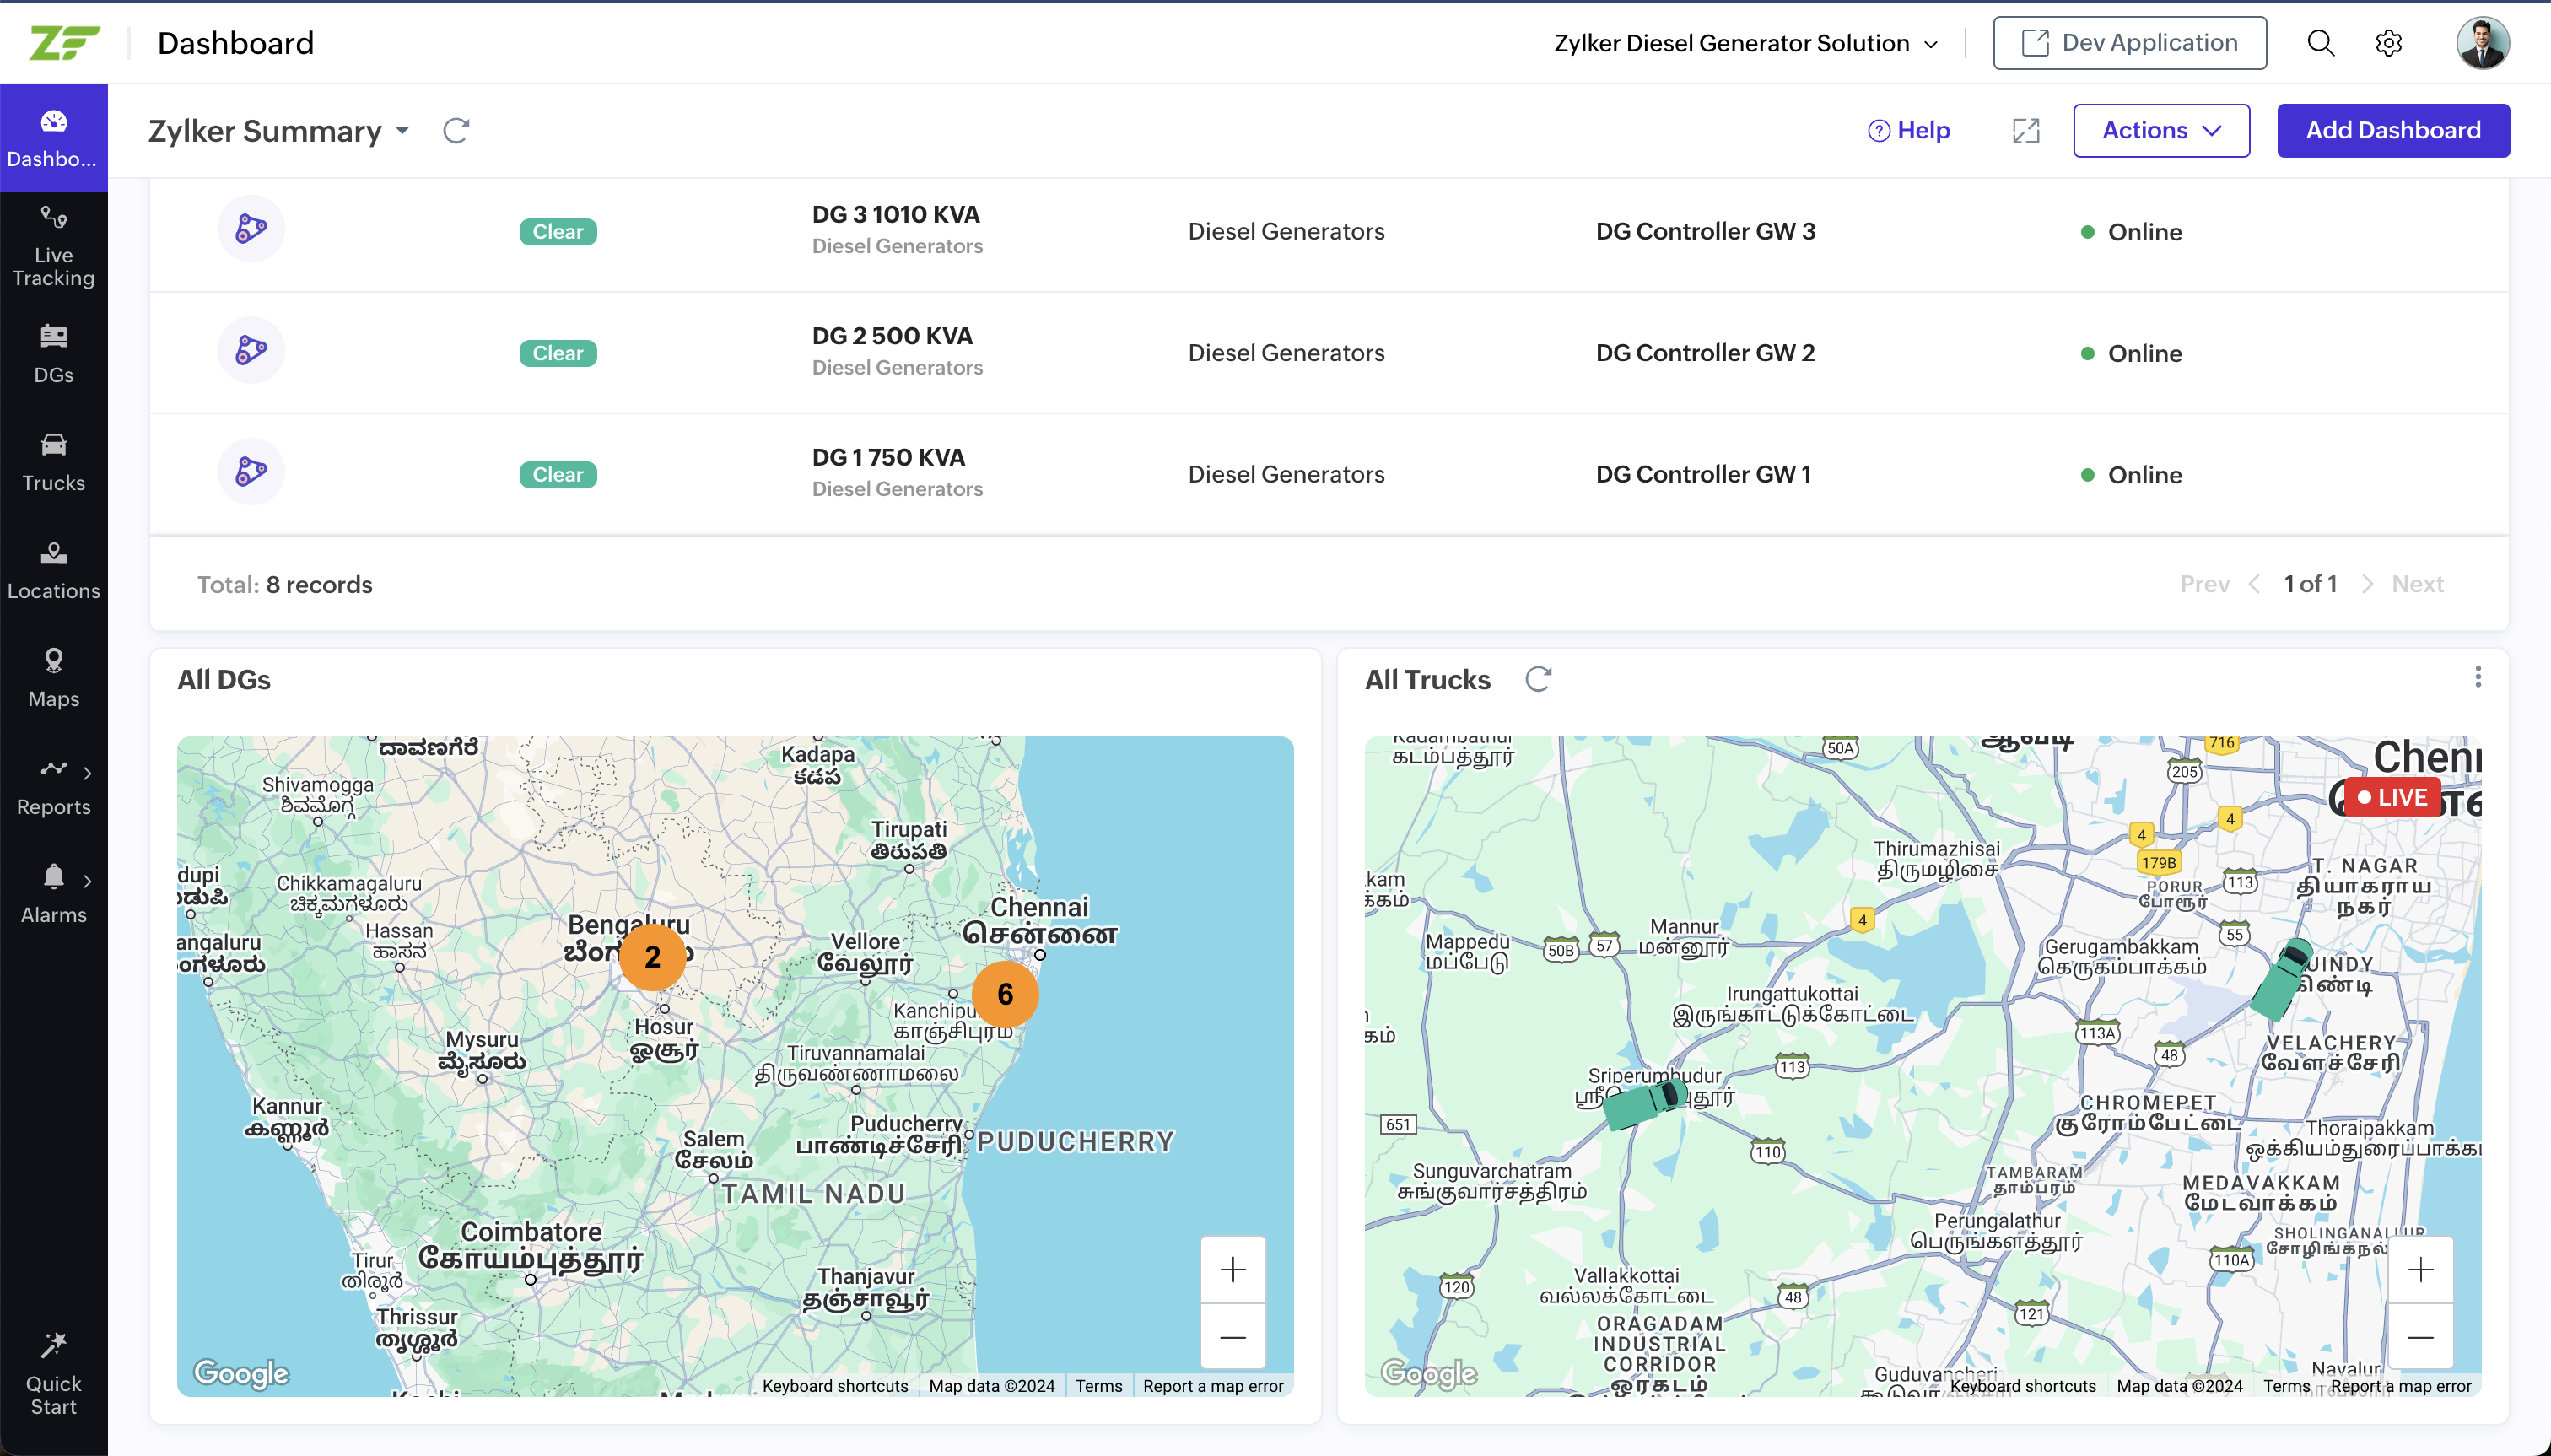The height and width of the screenshot is (1456, 2551).
Task: Click the Next pagination link
Action: (x=2417, y=584)
